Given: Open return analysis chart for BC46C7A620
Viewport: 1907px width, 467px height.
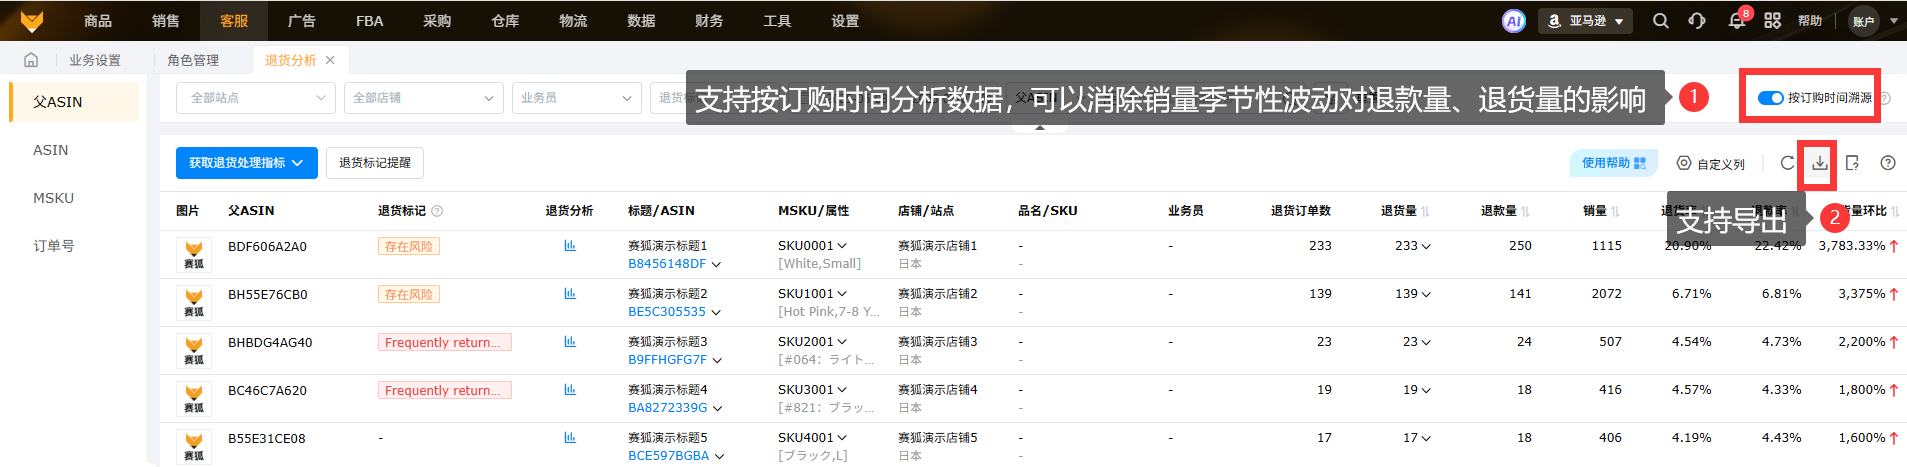Looking at the screenshot, I should pos(570,390).
